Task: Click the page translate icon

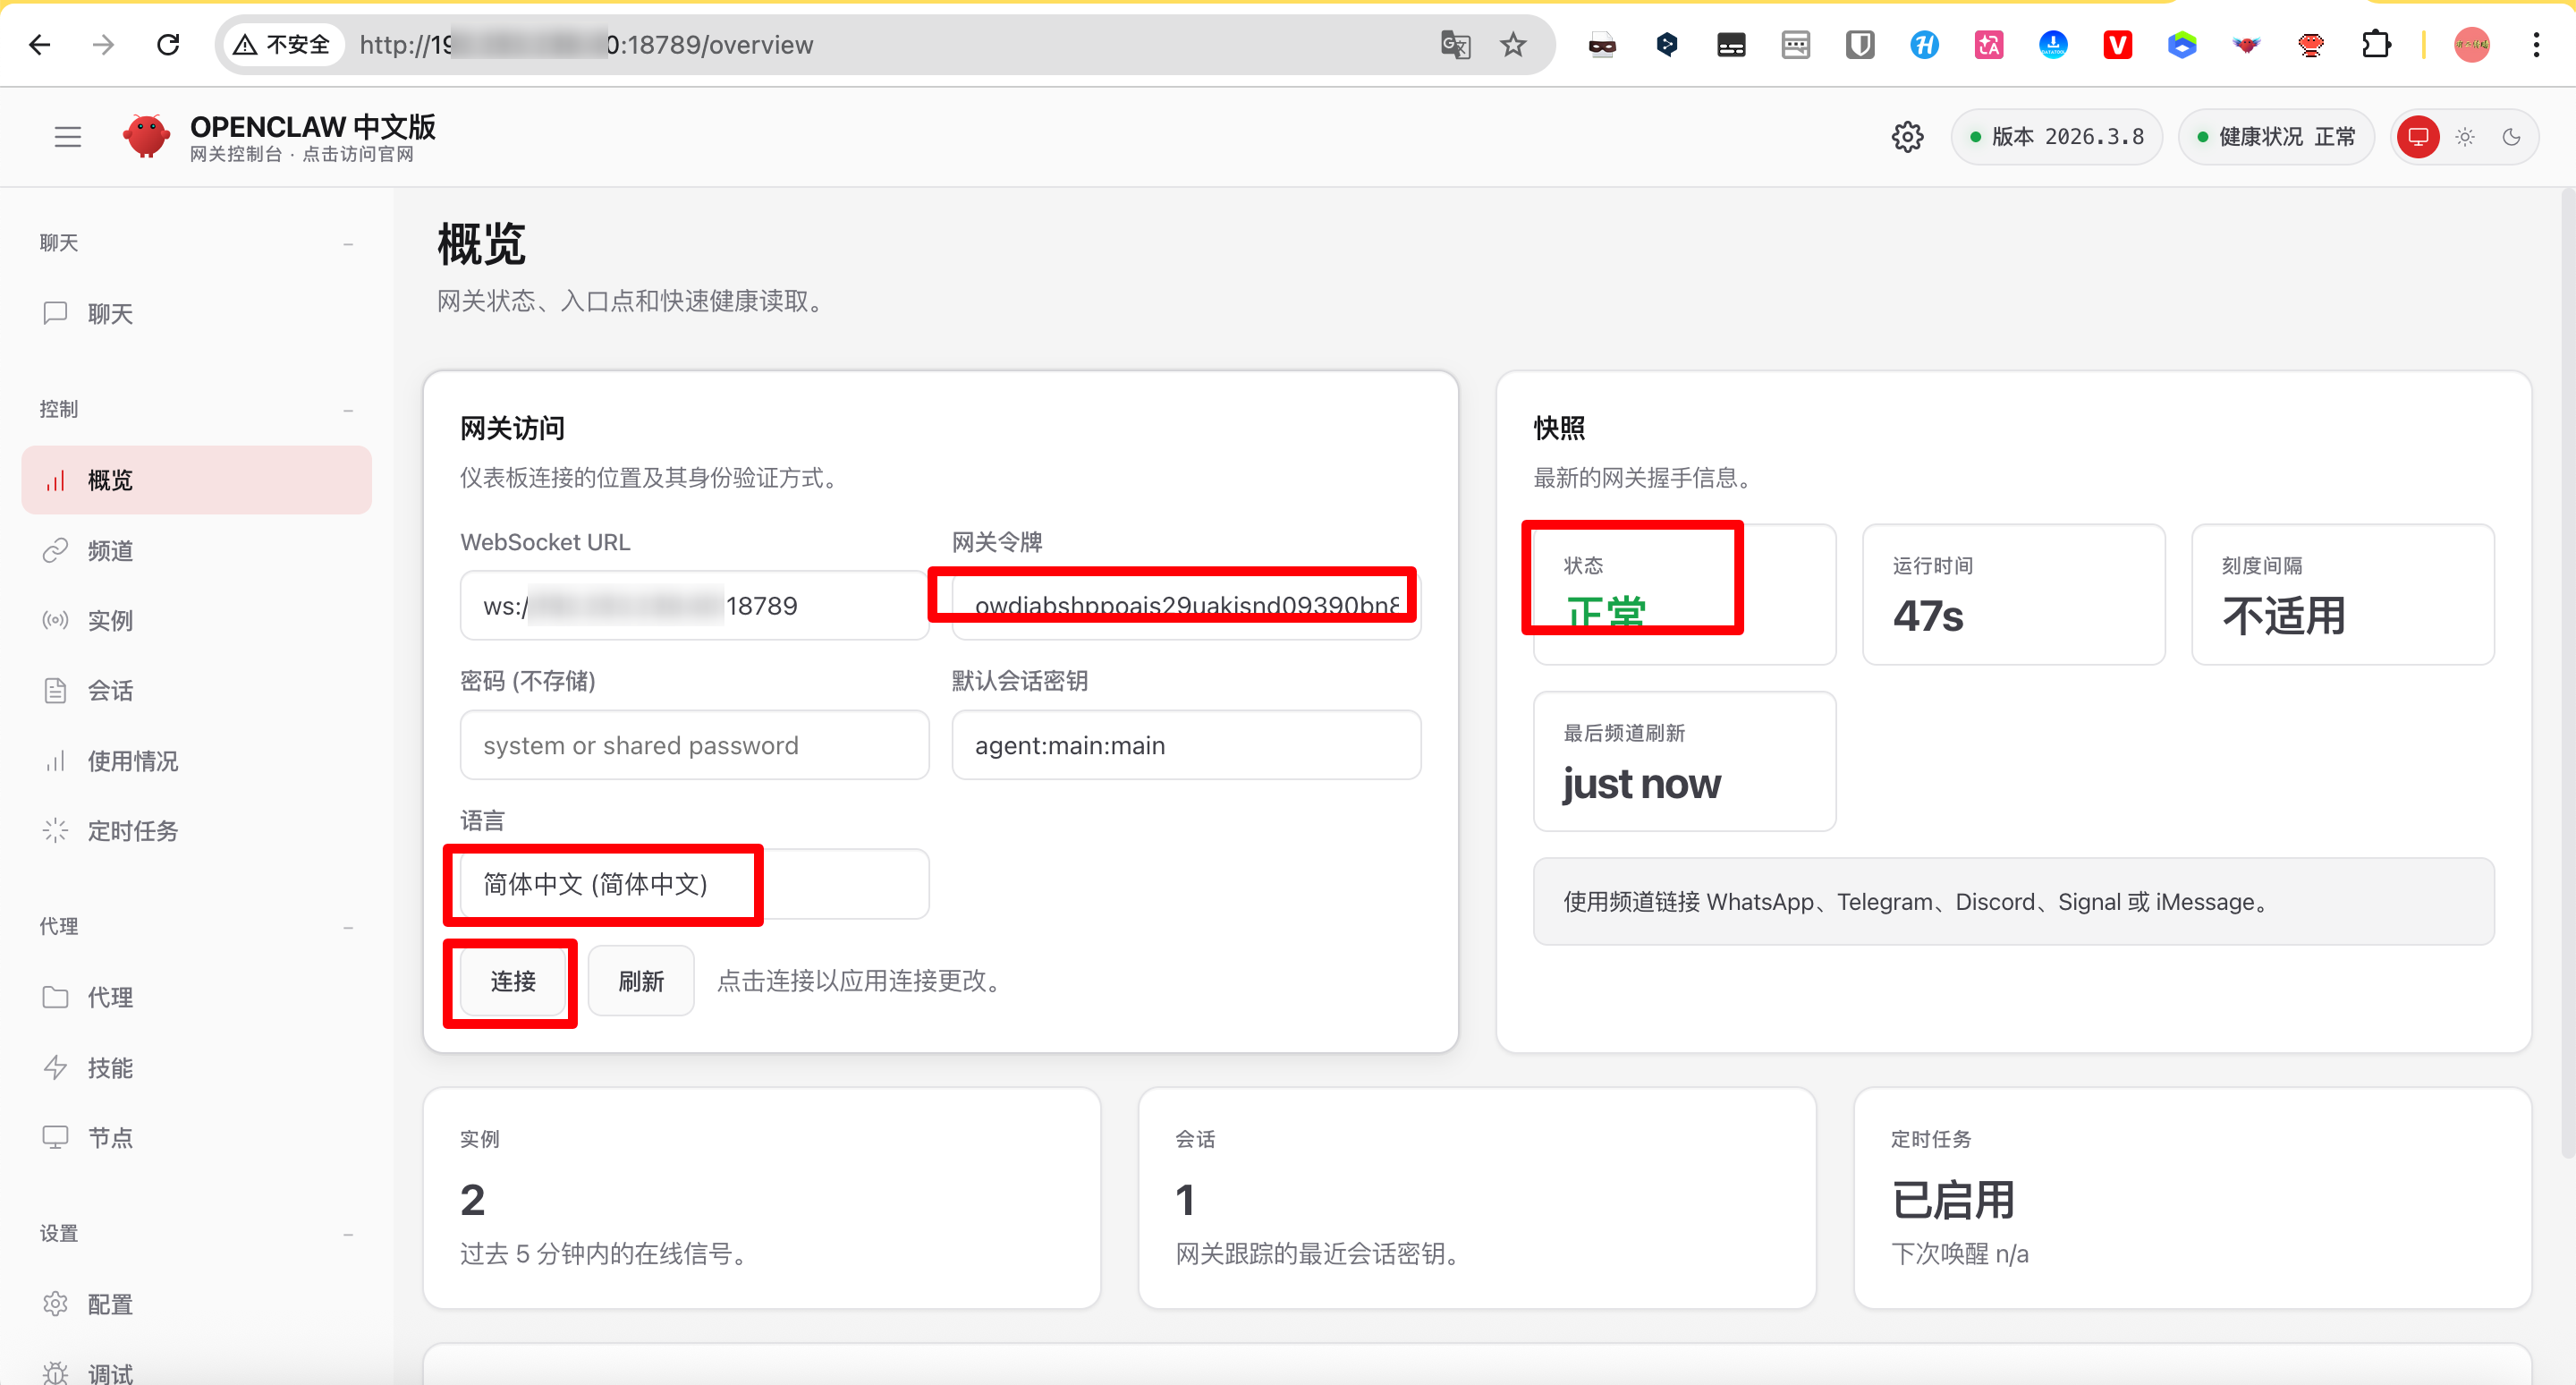Action: coord(1455,44)
